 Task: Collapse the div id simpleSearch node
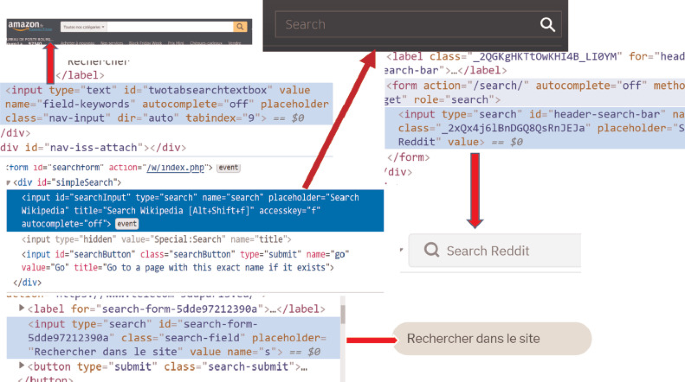click(8, 183)
